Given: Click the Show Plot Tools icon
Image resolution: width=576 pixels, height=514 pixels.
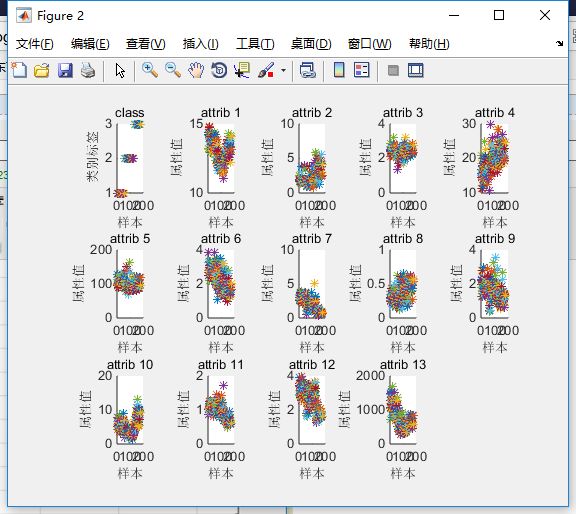Looking at the screenshot, I should point(416,70).
